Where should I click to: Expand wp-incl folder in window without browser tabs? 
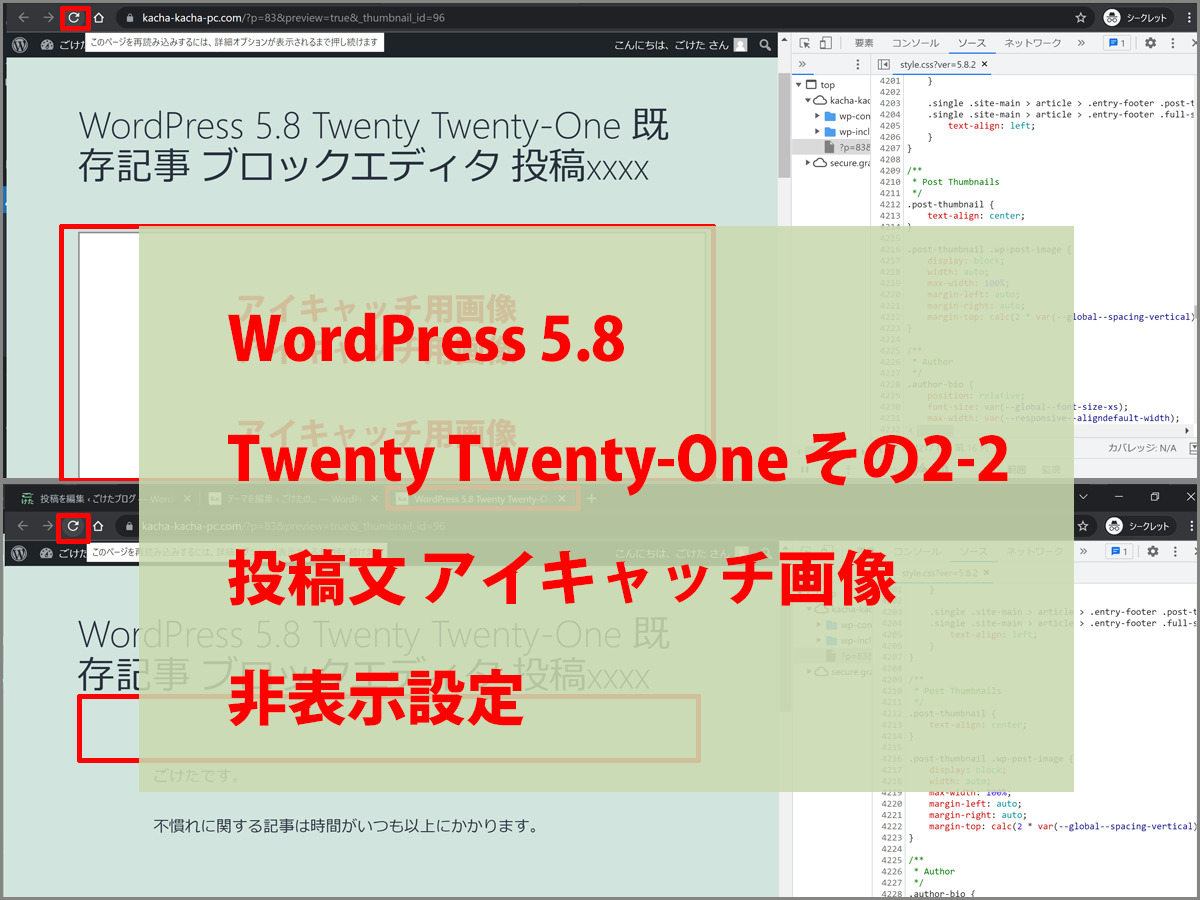[817, 131]
